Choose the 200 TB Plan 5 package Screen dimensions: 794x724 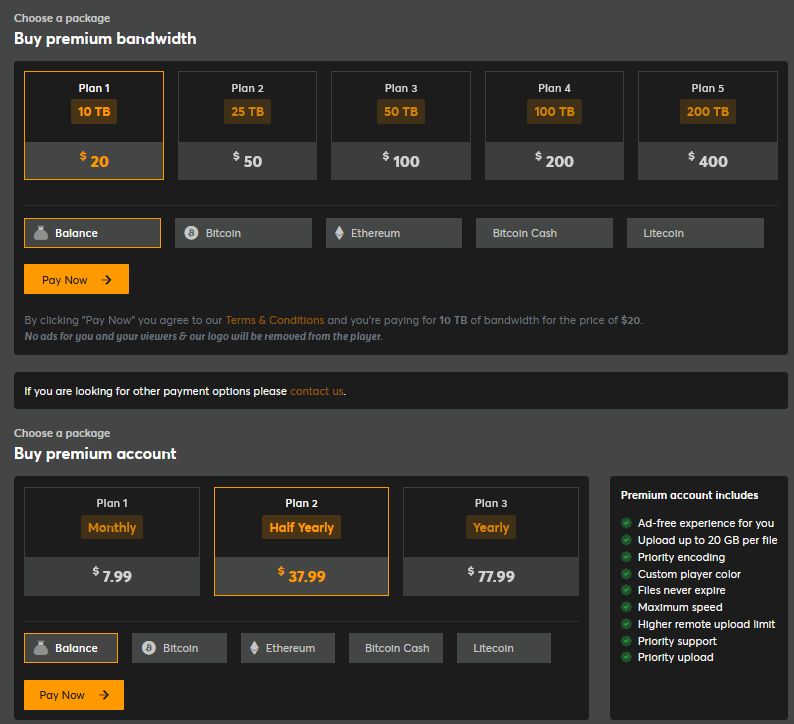(x=707, y=125)
